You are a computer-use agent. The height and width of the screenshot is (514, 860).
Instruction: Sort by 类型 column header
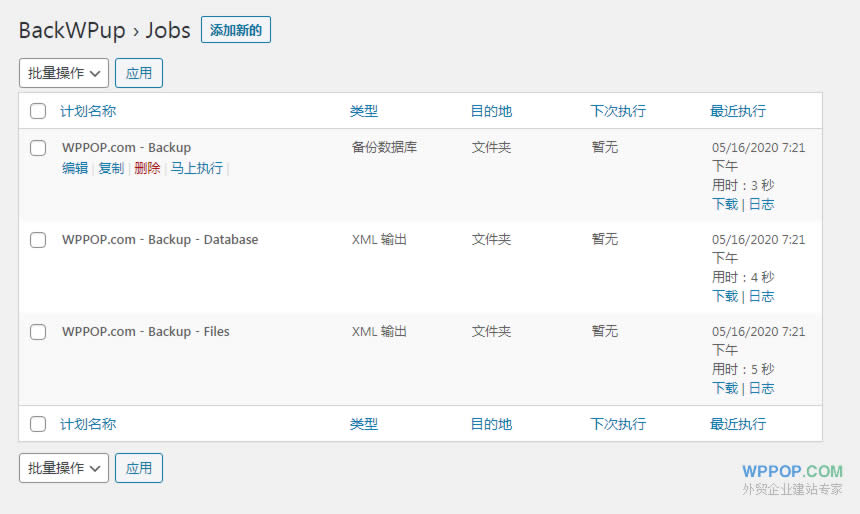click(x=364, y=111)
